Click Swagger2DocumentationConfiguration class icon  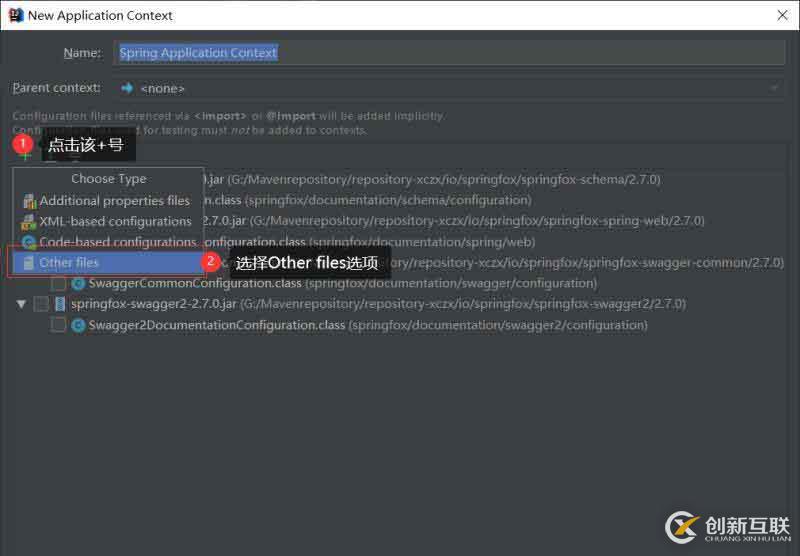click(78, 325)
